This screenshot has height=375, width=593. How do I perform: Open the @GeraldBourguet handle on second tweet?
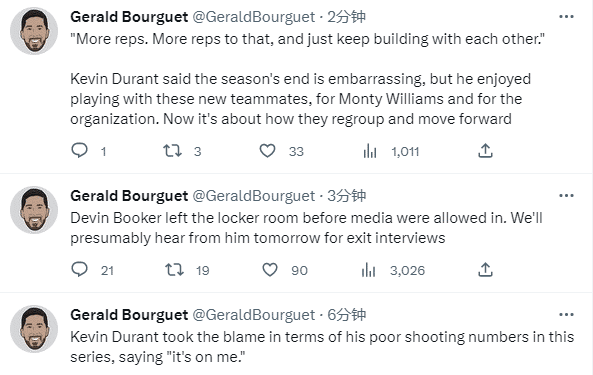[254, 196]
